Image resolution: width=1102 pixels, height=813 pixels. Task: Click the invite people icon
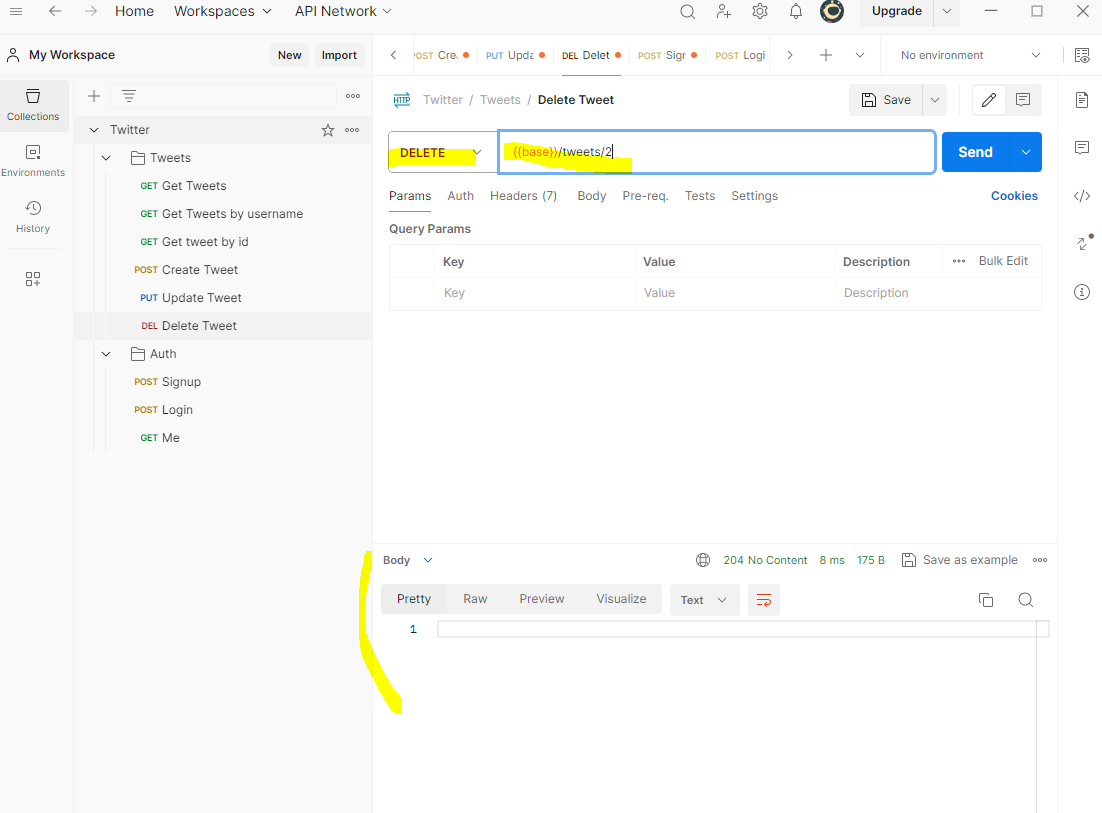(723, 11)
